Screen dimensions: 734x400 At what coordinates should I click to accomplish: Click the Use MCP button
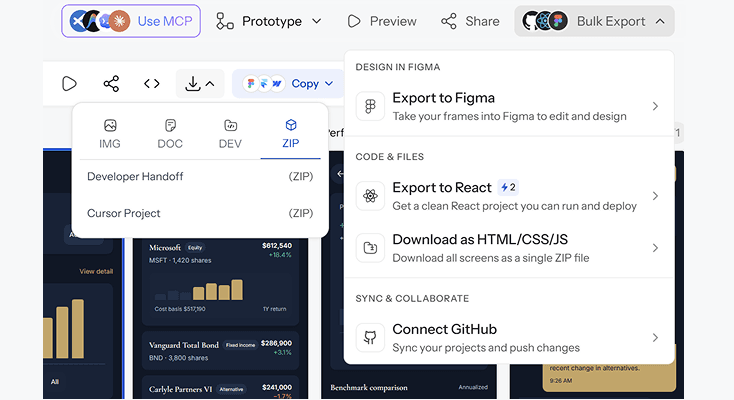(131, 21)
